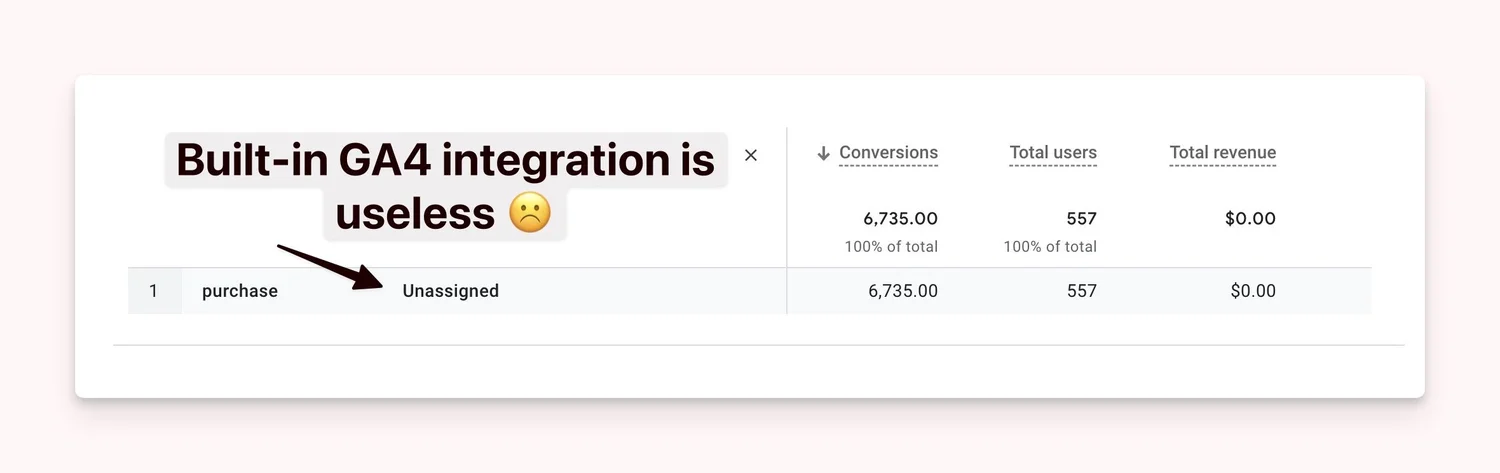Click the word "useless" in the headline
1500x473 pixels.
(x=414, y=213)
